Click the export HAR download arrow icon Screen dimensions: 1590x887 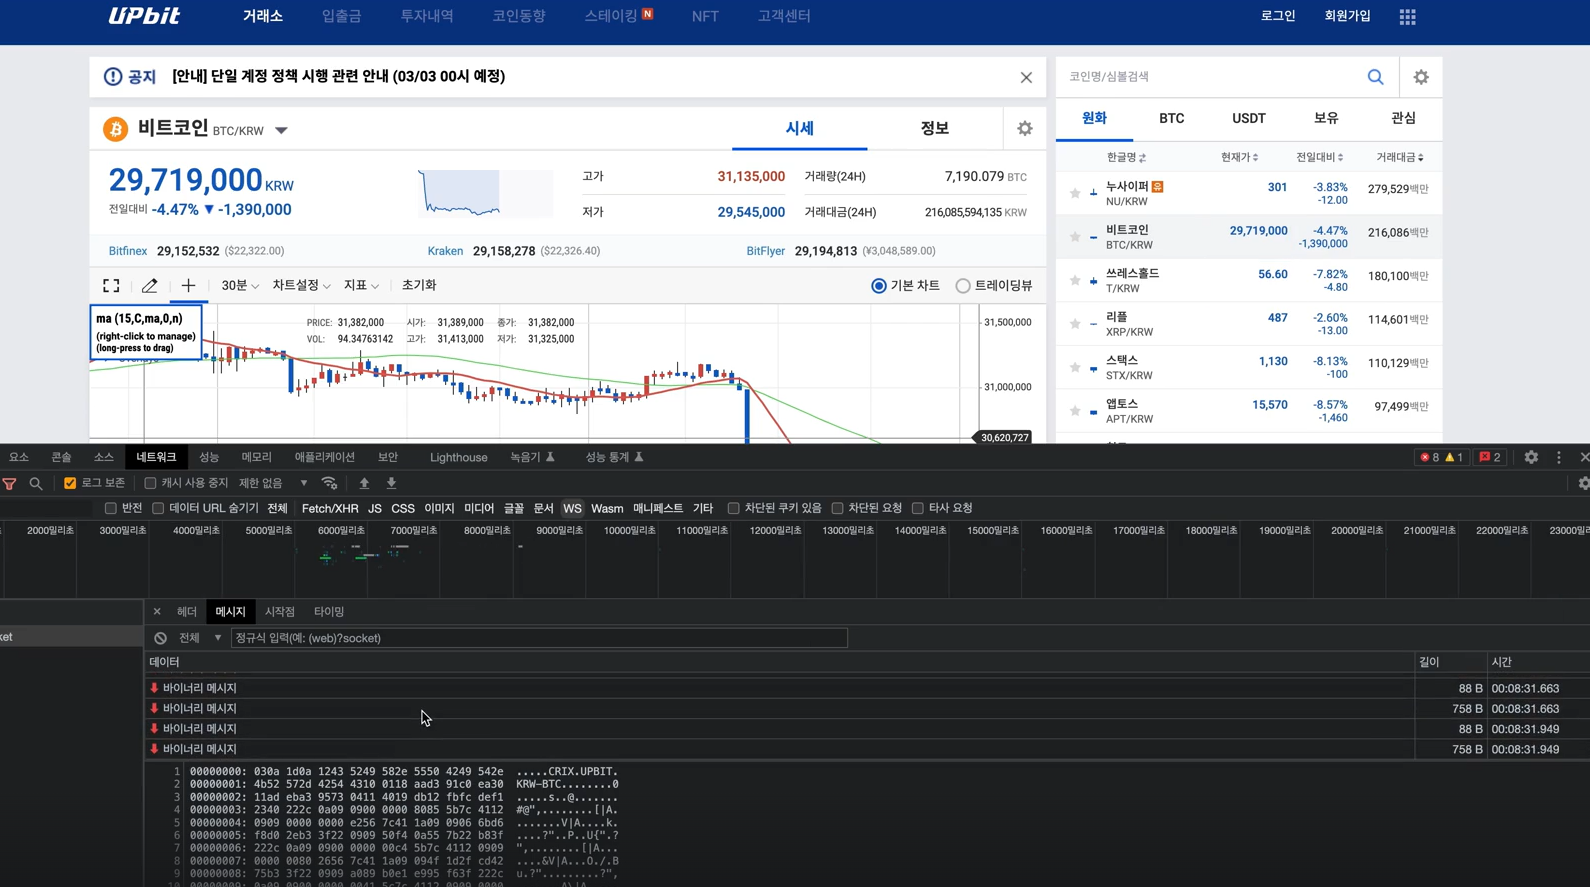(x=391, y=483)
